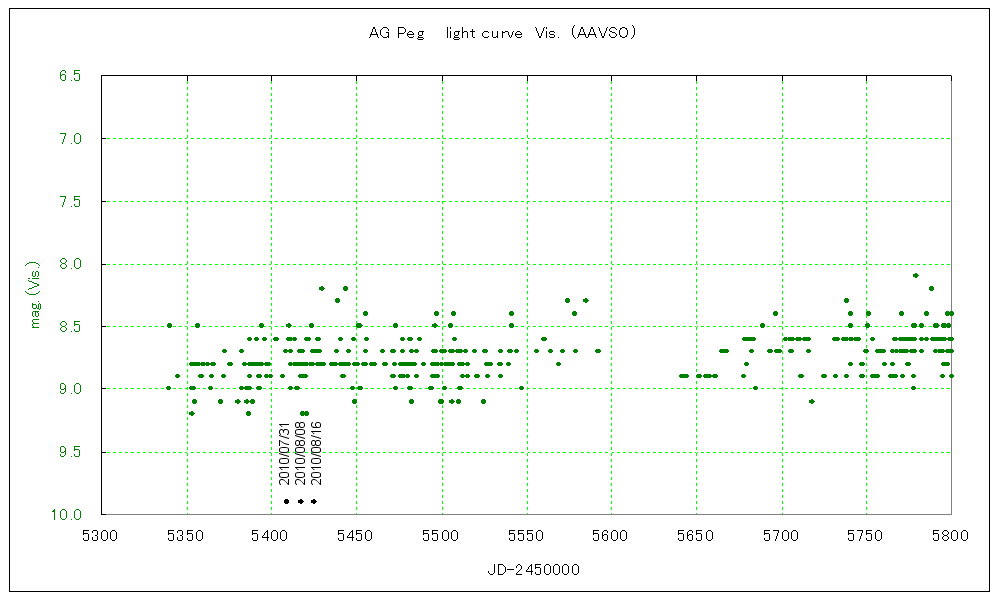Click the black marker dot below 2010/08/16

(x=314, y=501)
